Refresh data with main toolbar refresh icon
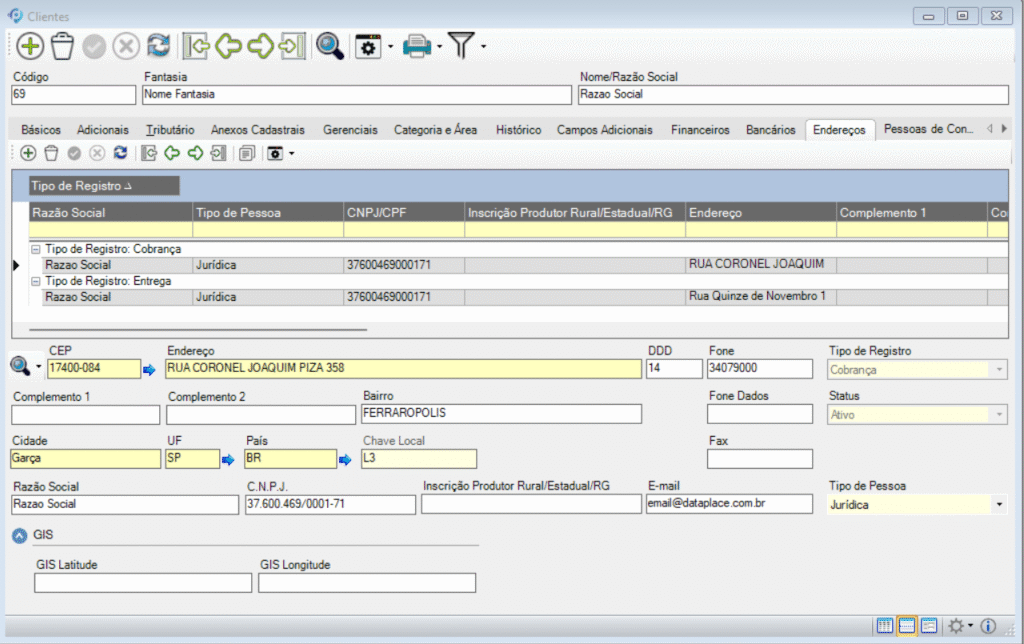The width and height of the screenshot is (1024, 644). [158, 46]
